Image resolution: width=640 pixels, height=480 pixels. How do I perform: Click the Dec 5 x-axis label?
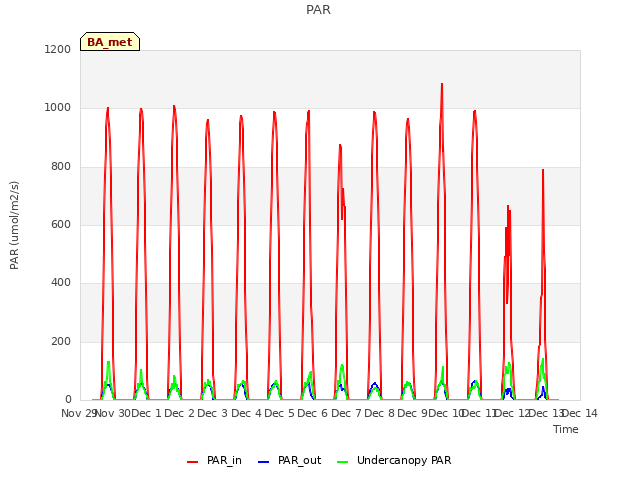click(x=279, y=413)
